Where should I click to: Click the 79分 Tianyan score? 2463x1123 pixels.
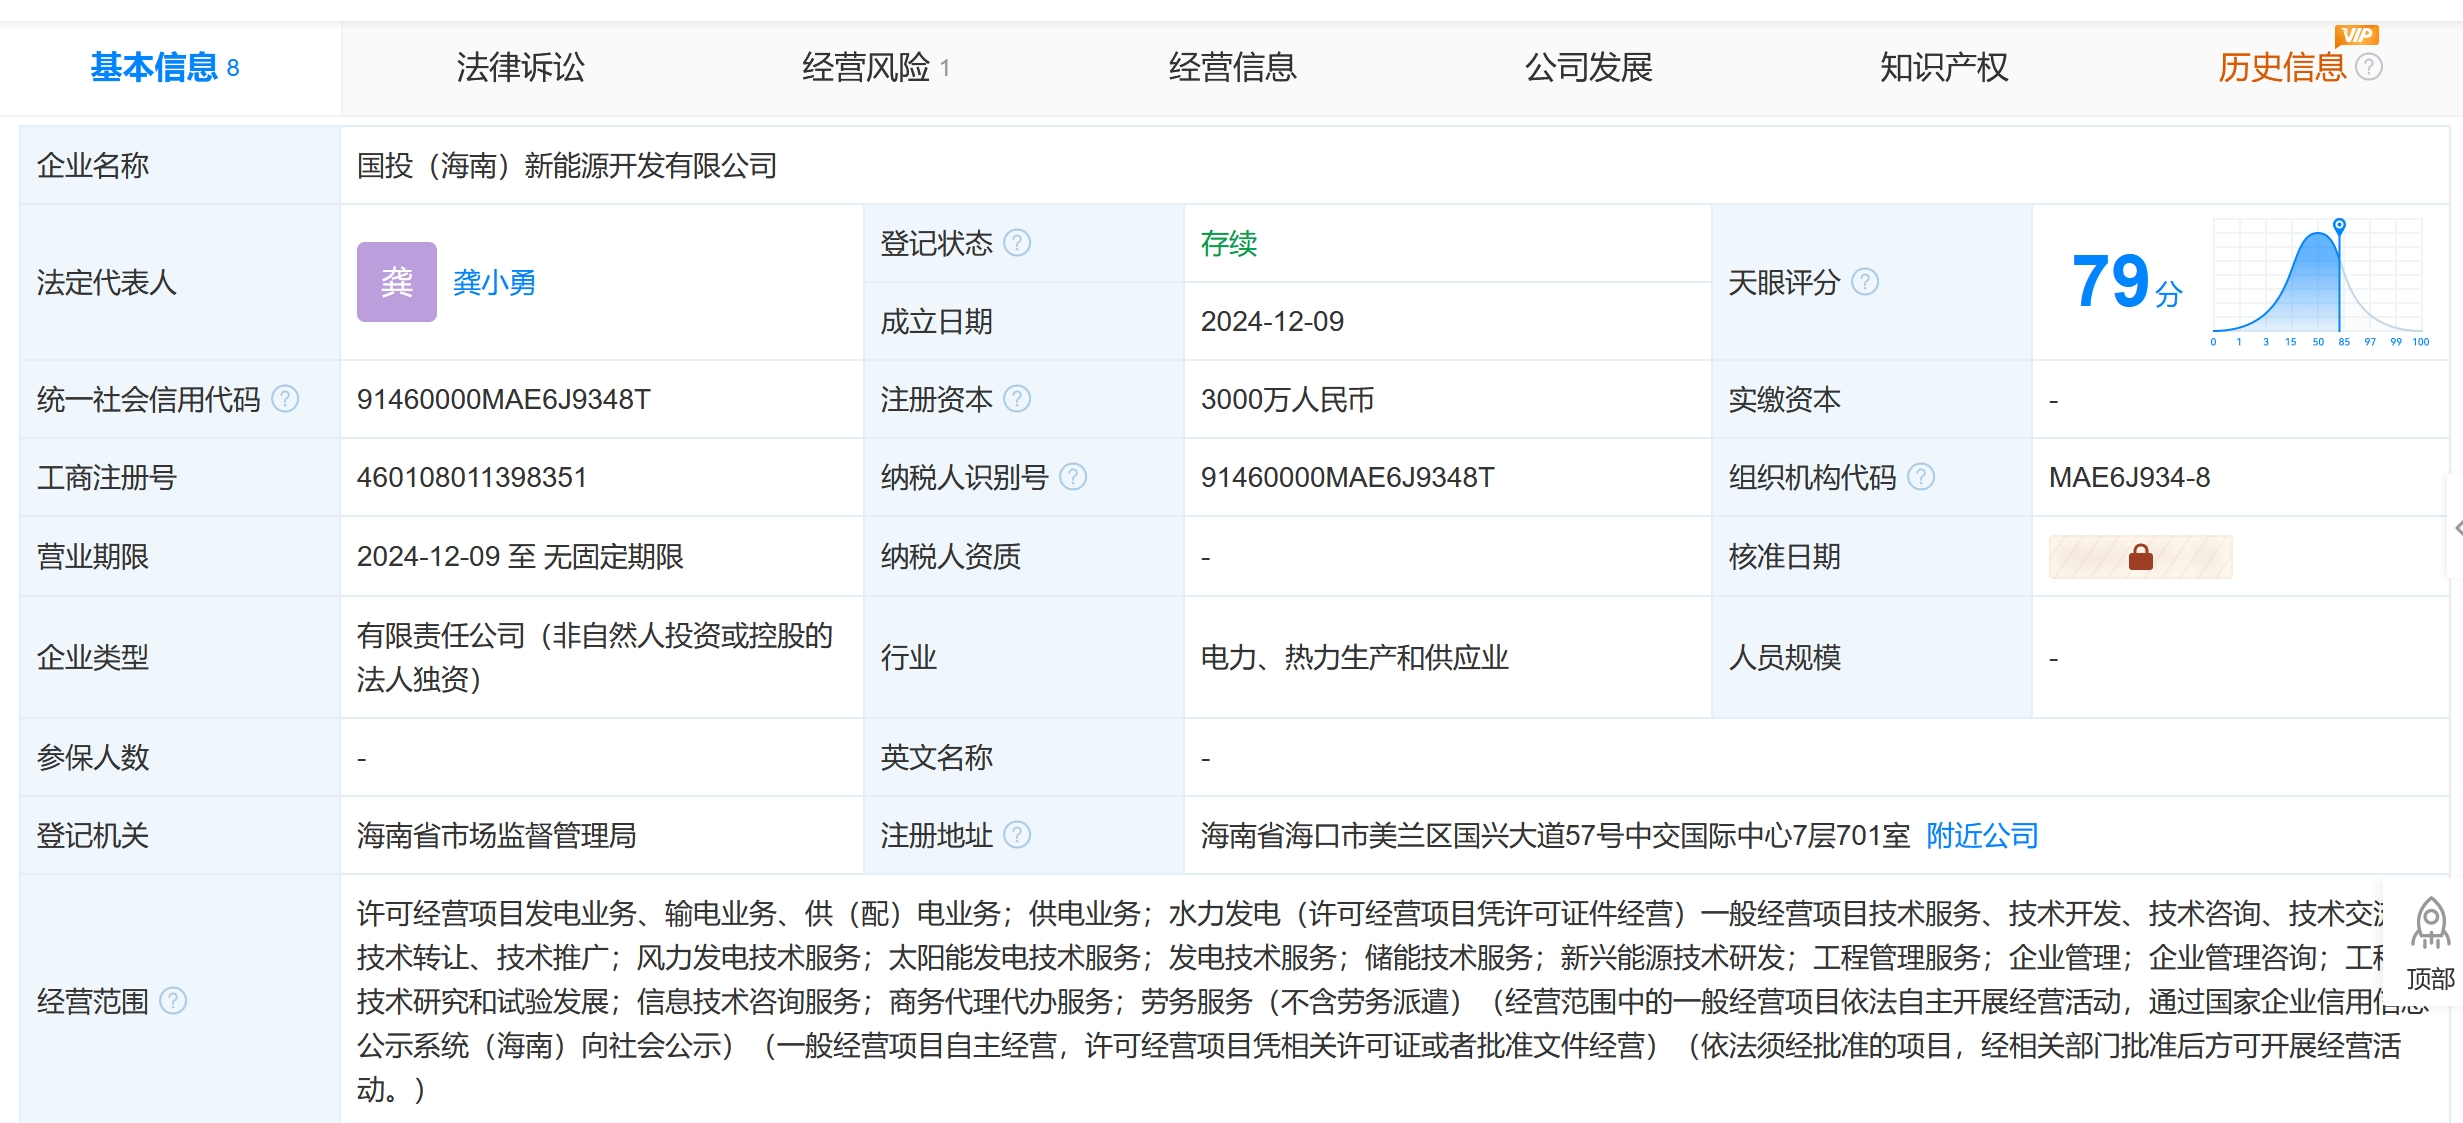(x=2126, y=282)
